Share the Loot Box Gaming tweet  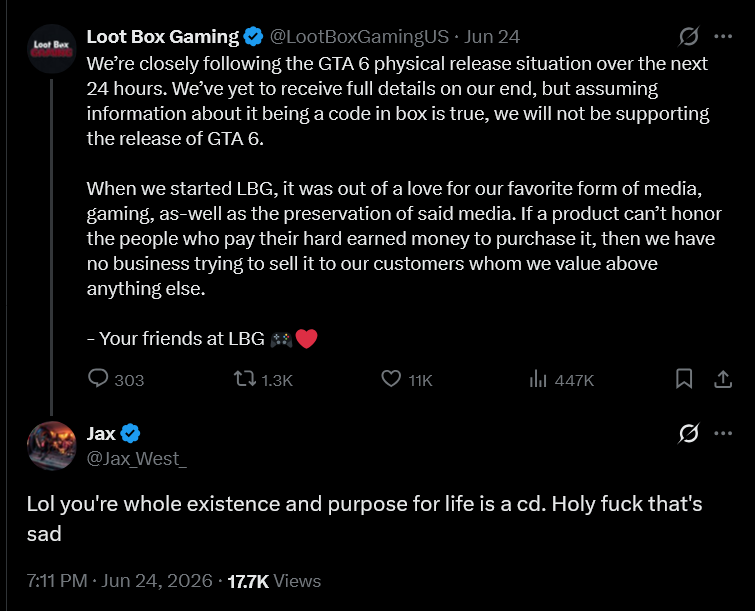723,379
